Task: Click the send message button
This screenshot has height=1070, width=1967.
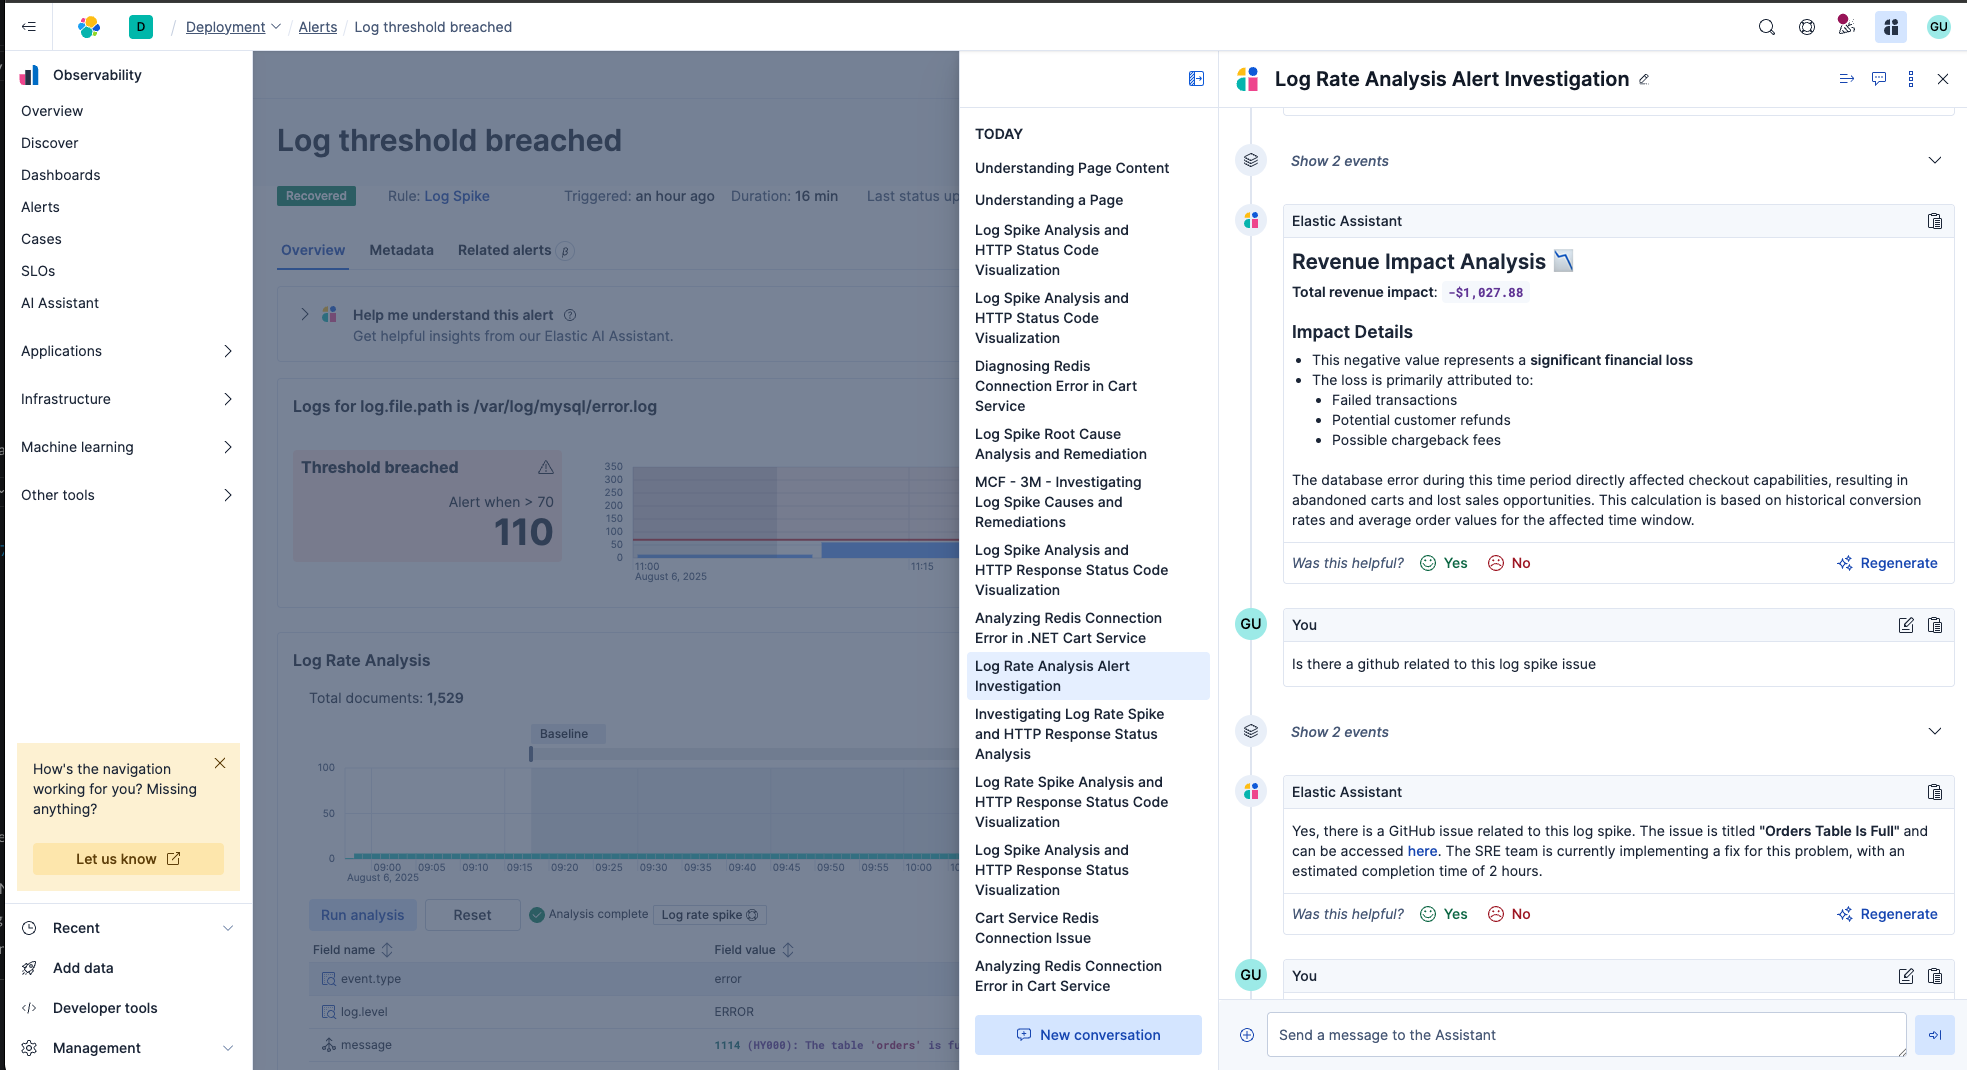Action: (x=1935, y=1035)
